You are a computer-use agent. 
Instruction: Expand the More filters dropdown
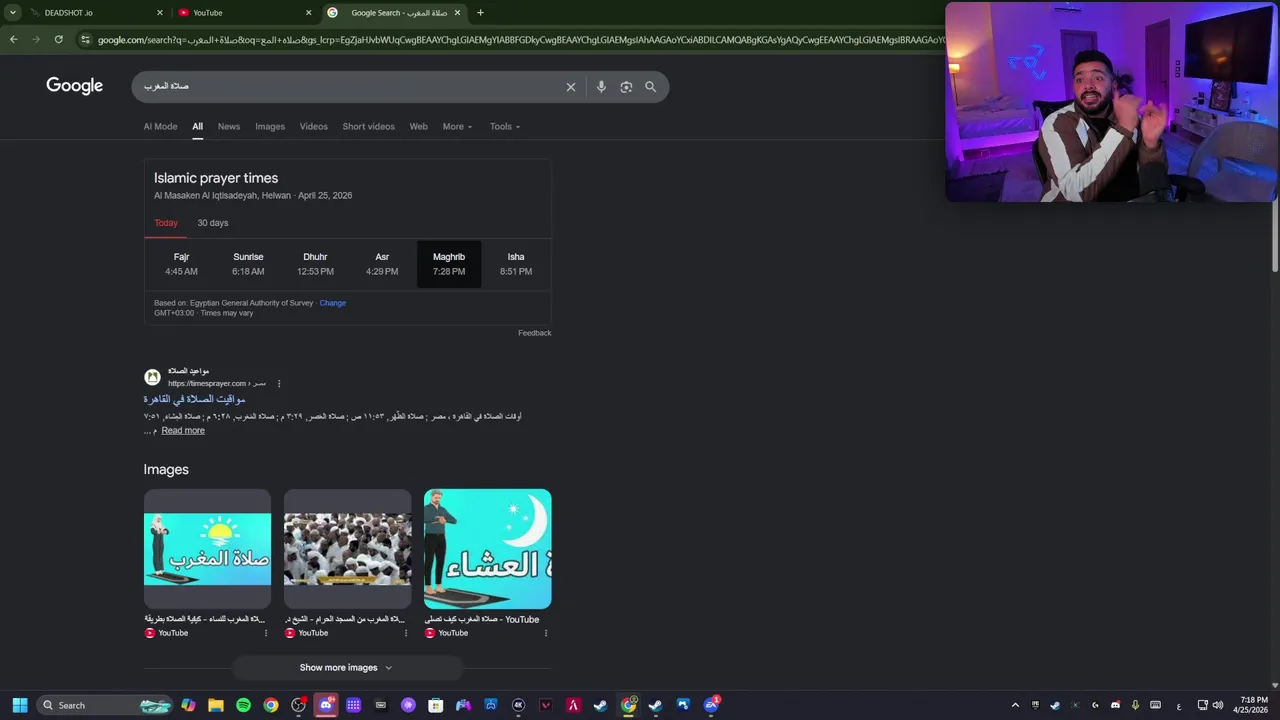tap(457, 127)
